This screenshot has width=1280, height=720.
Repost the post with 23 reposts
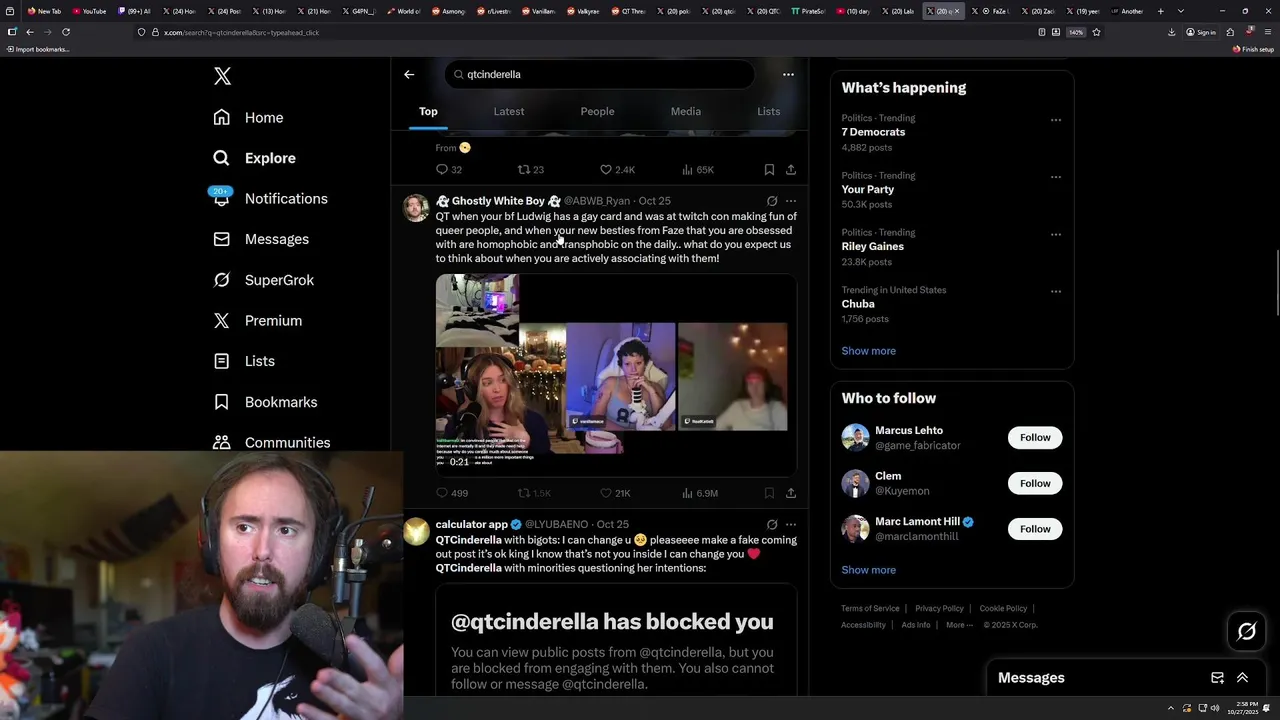[x=530, y=170]
